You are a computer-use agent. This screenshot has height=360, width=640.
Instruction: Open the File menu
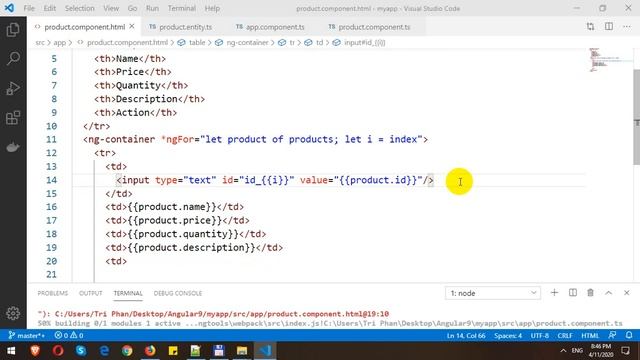click(x=29, y=8)
